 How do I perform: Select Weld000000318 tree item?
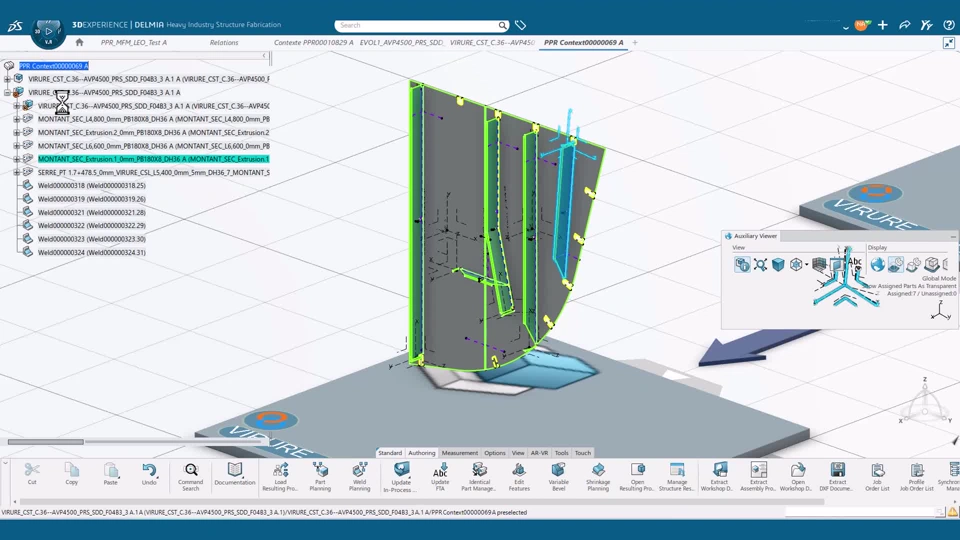click(92, 186)
